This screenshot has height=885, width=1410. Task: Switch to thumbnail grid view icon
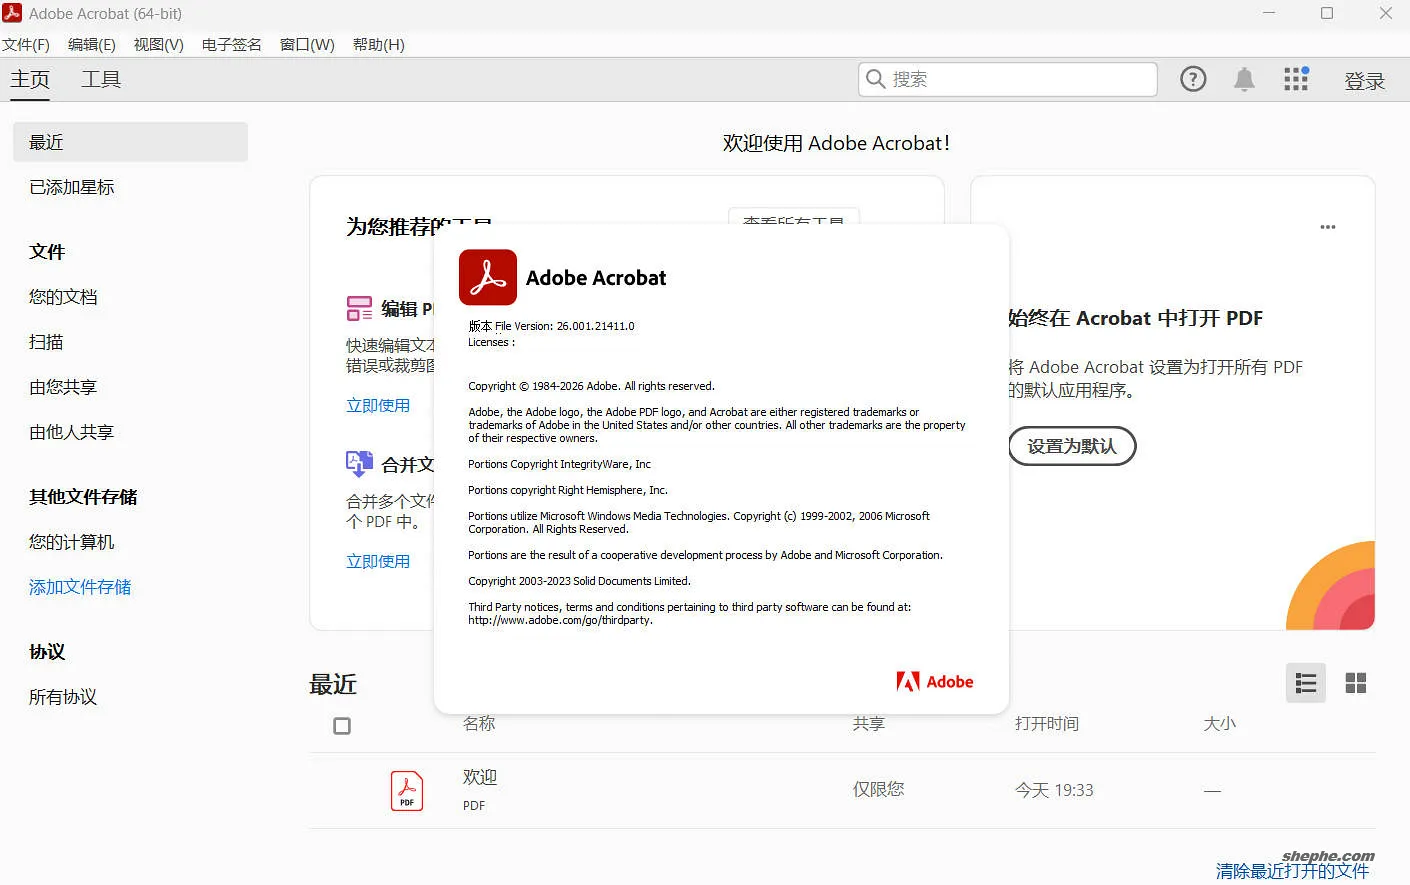click(x=1356, y=683)
